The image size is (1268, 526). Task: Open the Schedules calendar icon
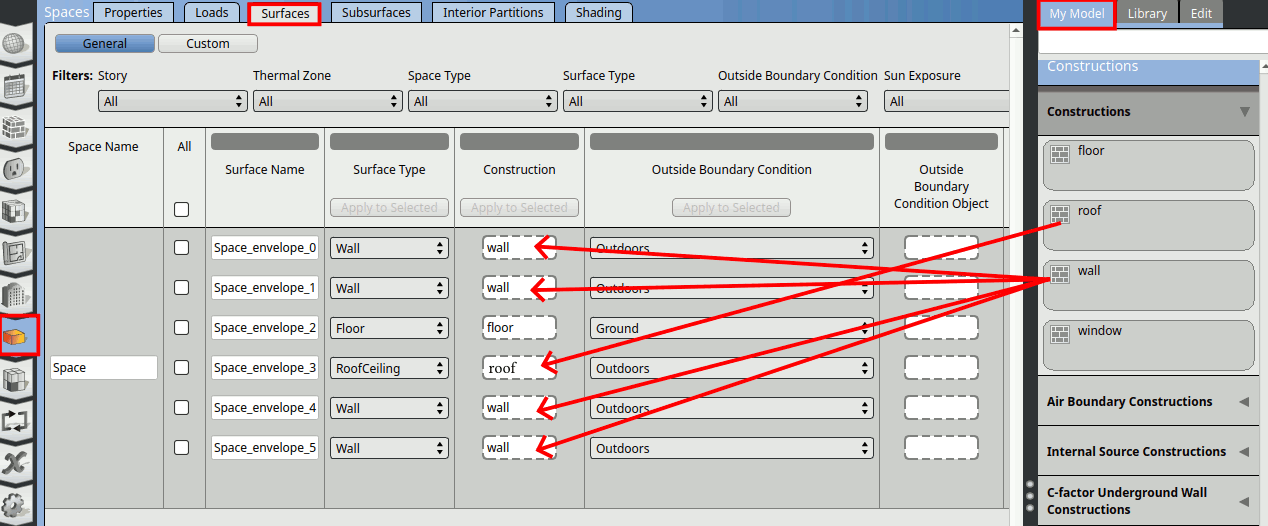point(15,86)
